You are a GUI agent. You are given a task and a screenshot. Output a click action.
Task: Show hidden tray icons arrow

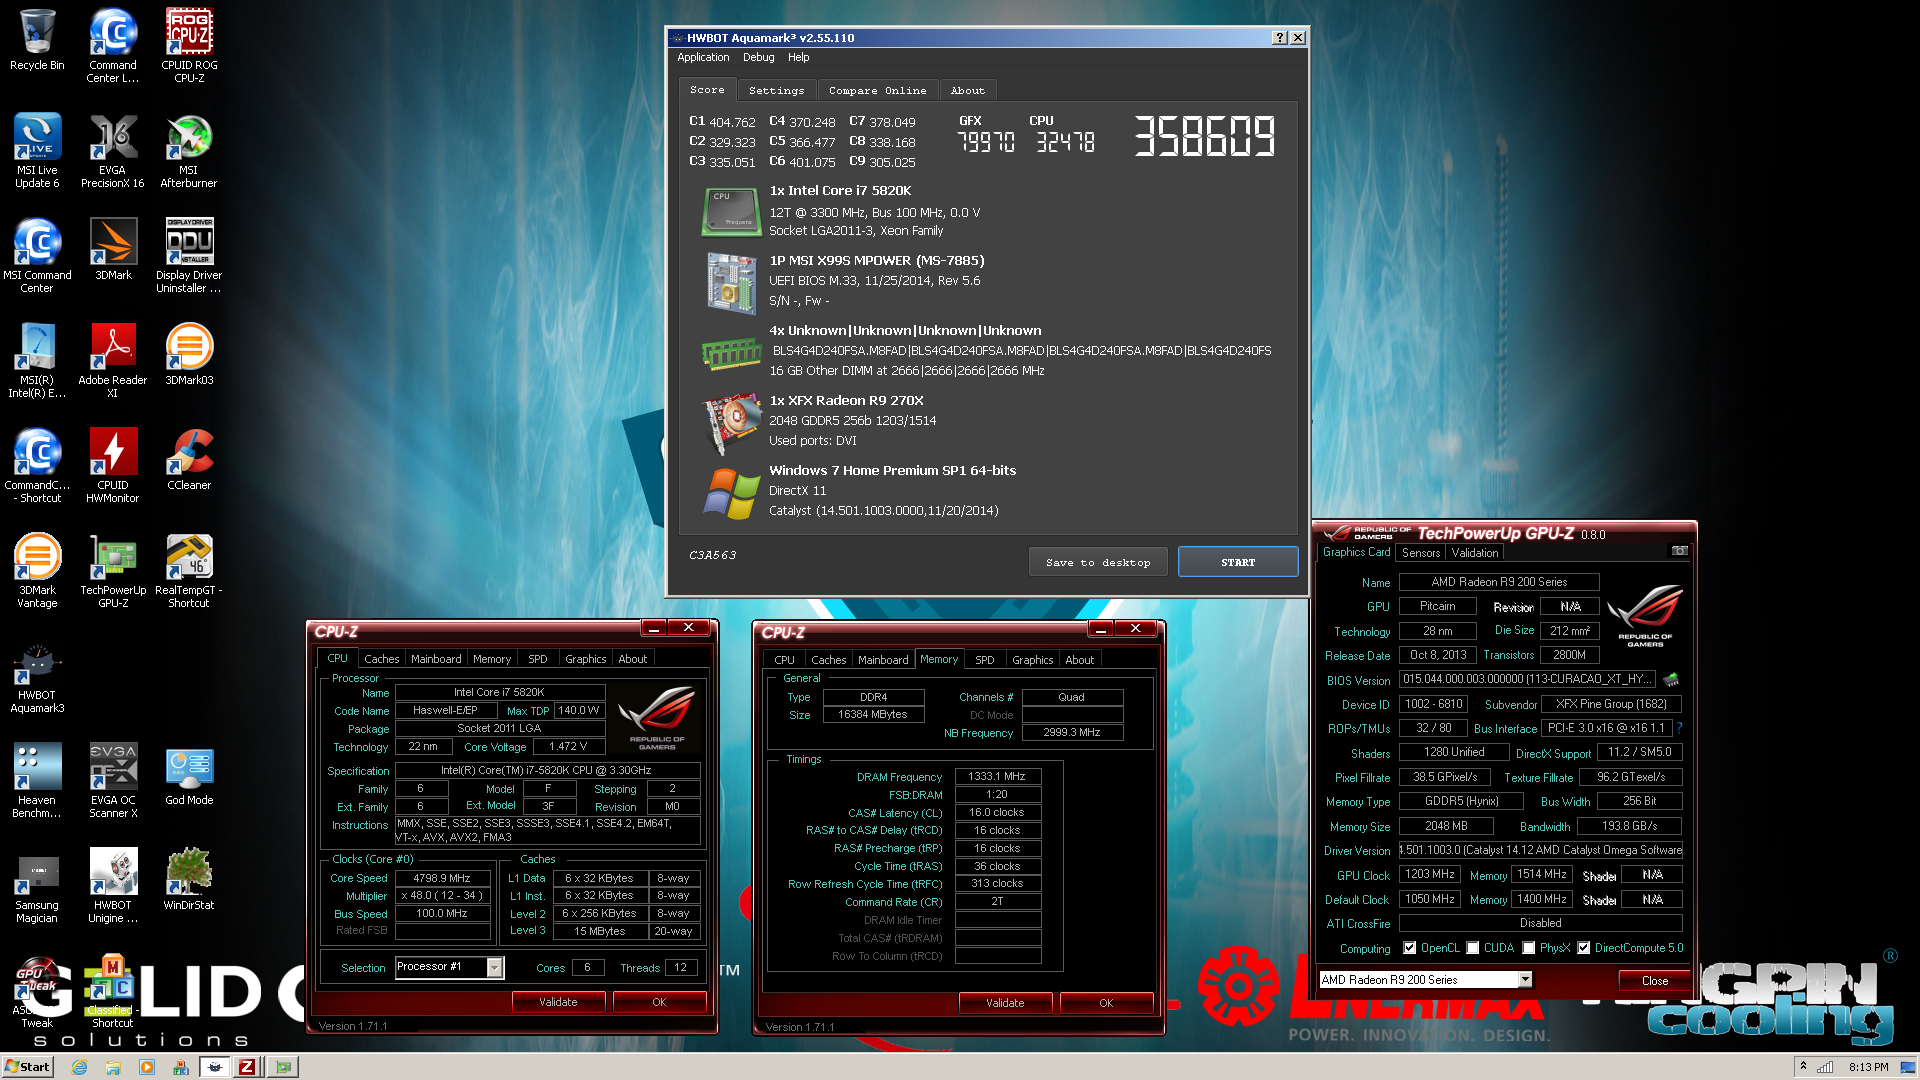pyautogui.click(x=1803, y=1067)
